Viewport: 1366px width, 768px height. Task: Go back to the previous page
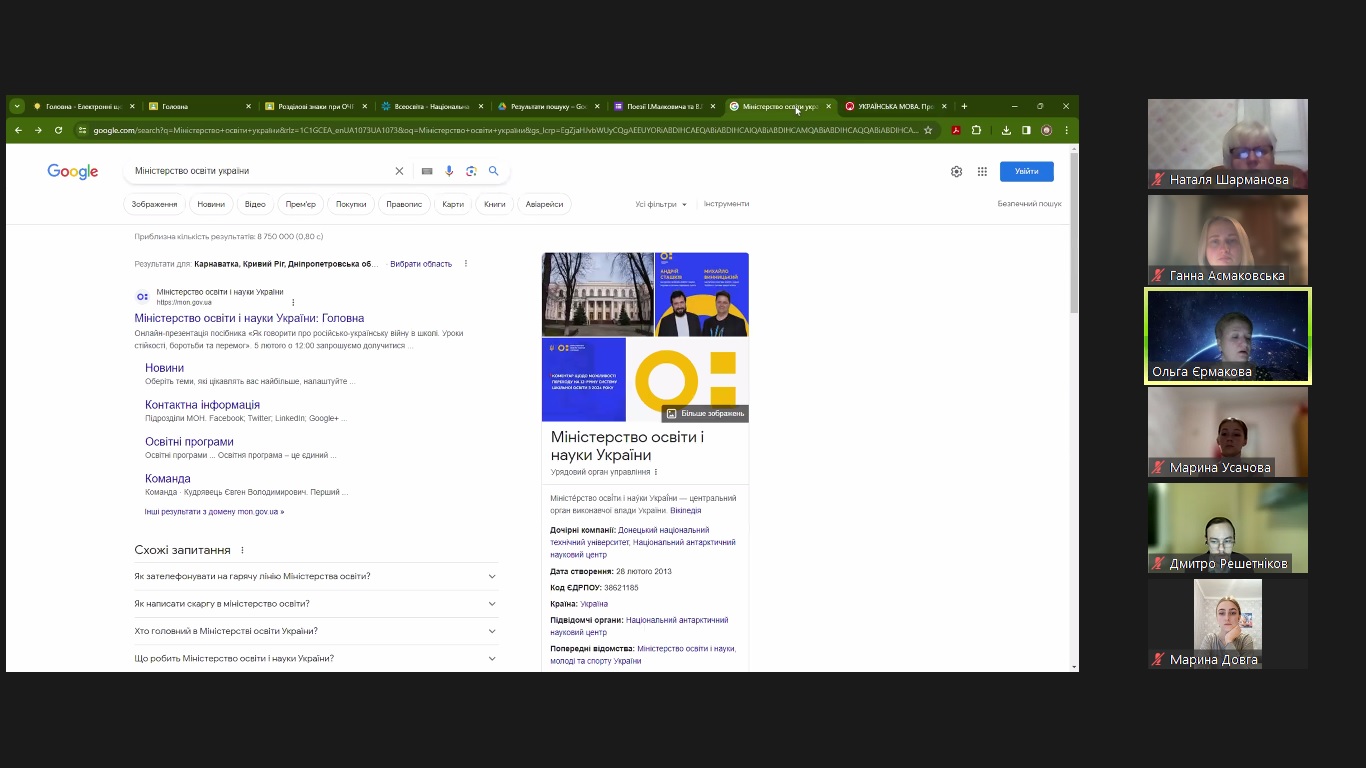pyautogui.click(x=18, y=130)
